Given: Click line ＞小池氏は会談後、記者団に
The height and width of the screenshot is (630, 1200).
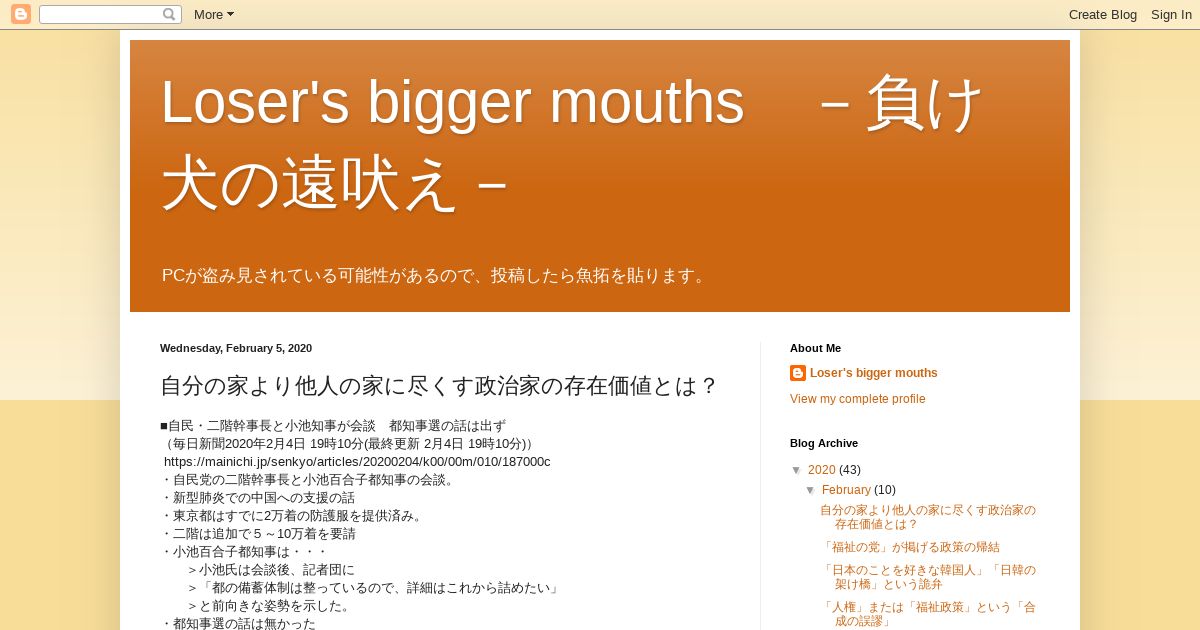Looking at the screenshot, I should [x=270, y=570].
